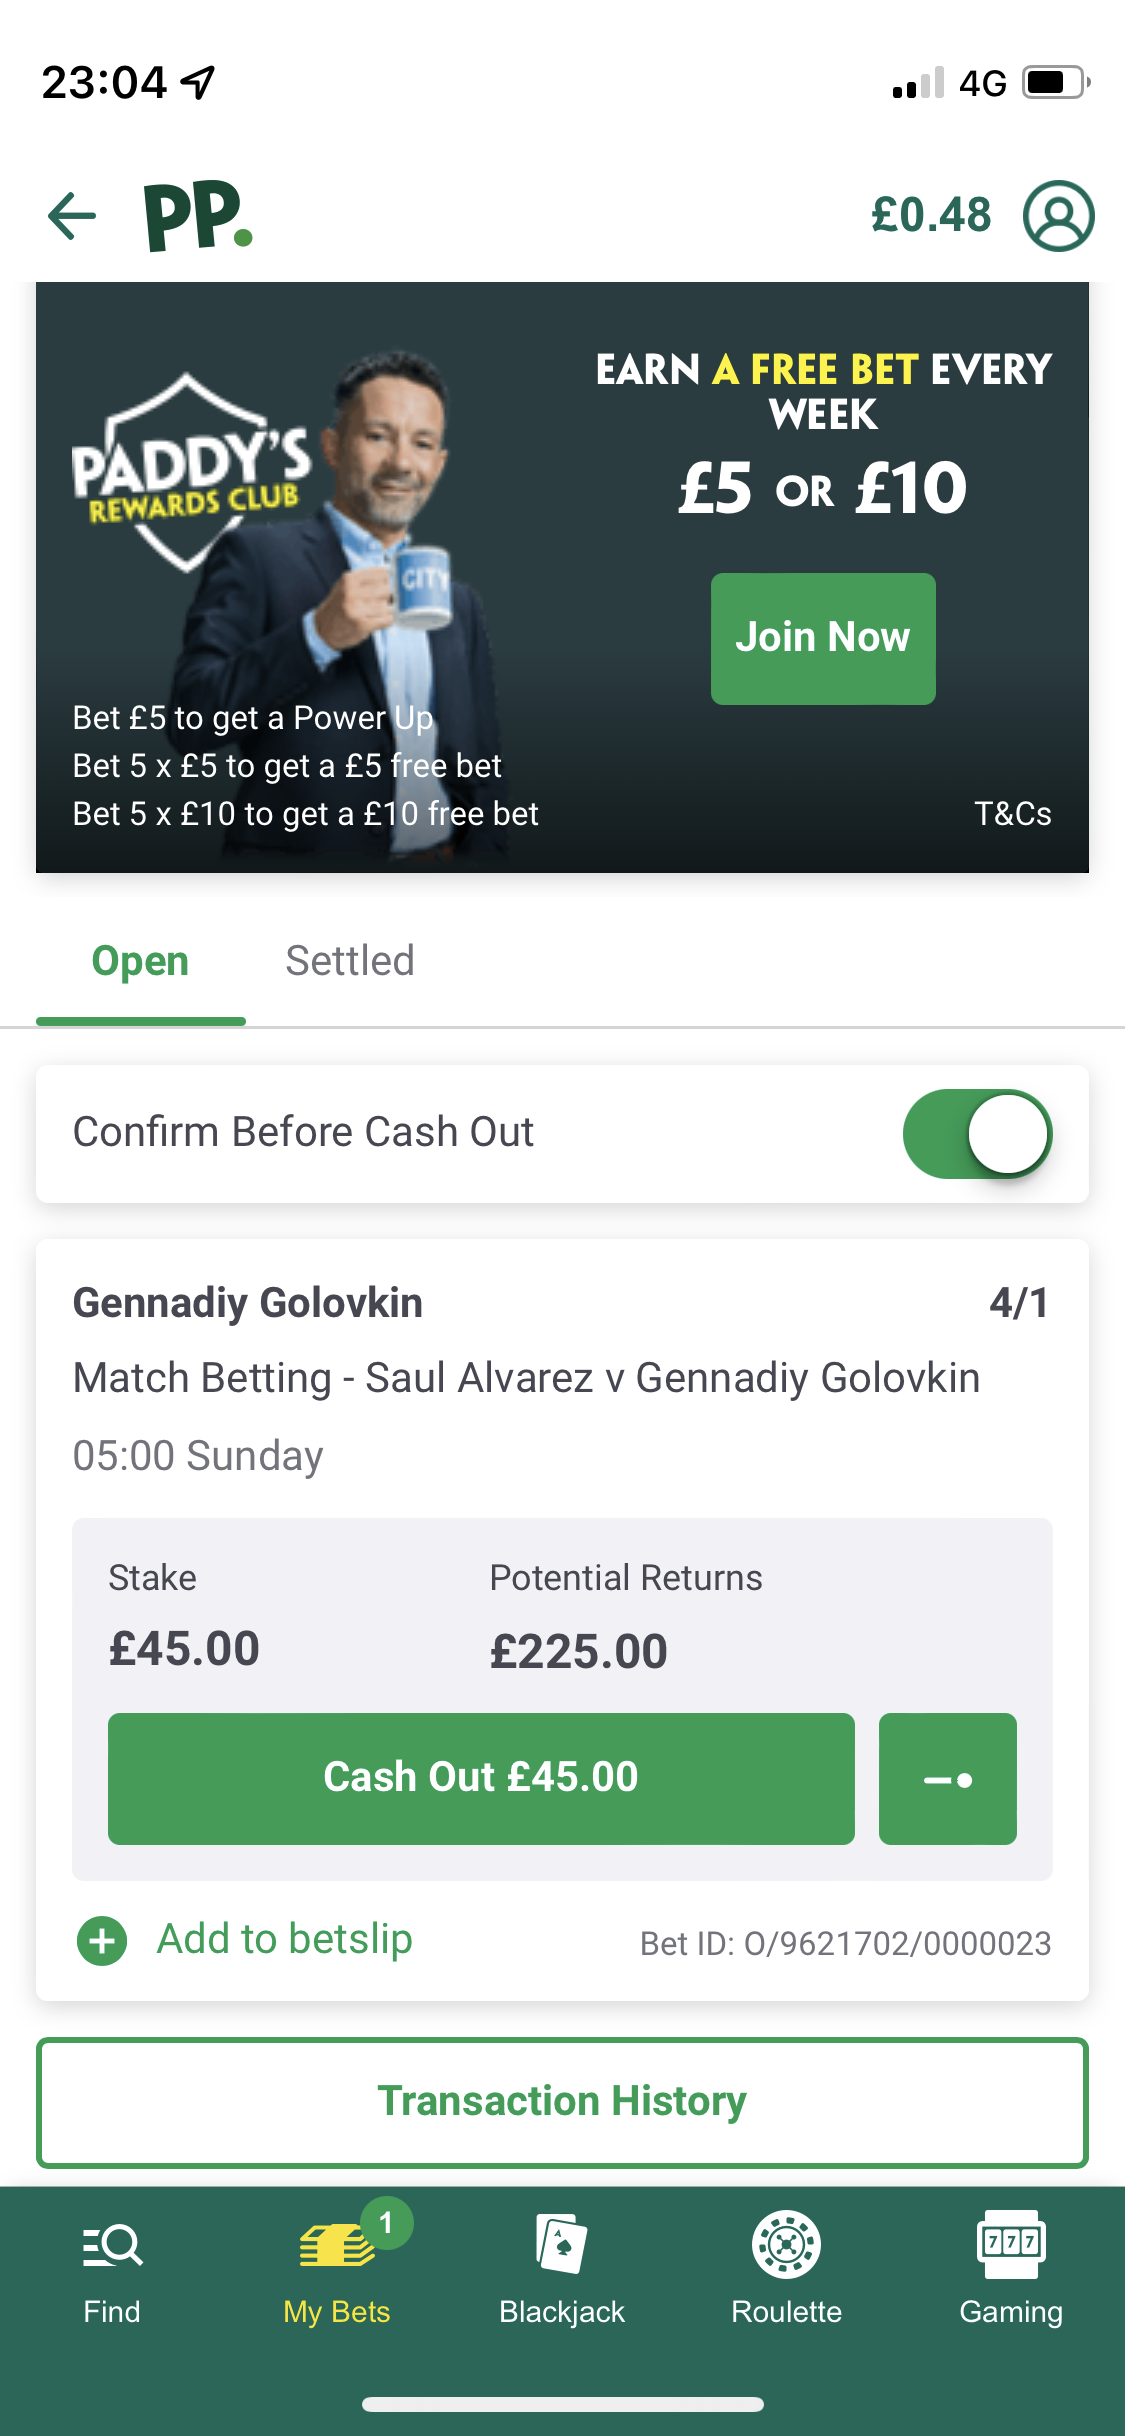Toggle Confirm Before Cash Out switch
The width and height of the screenshot is (1125, 2436).
coord(977,1134)
